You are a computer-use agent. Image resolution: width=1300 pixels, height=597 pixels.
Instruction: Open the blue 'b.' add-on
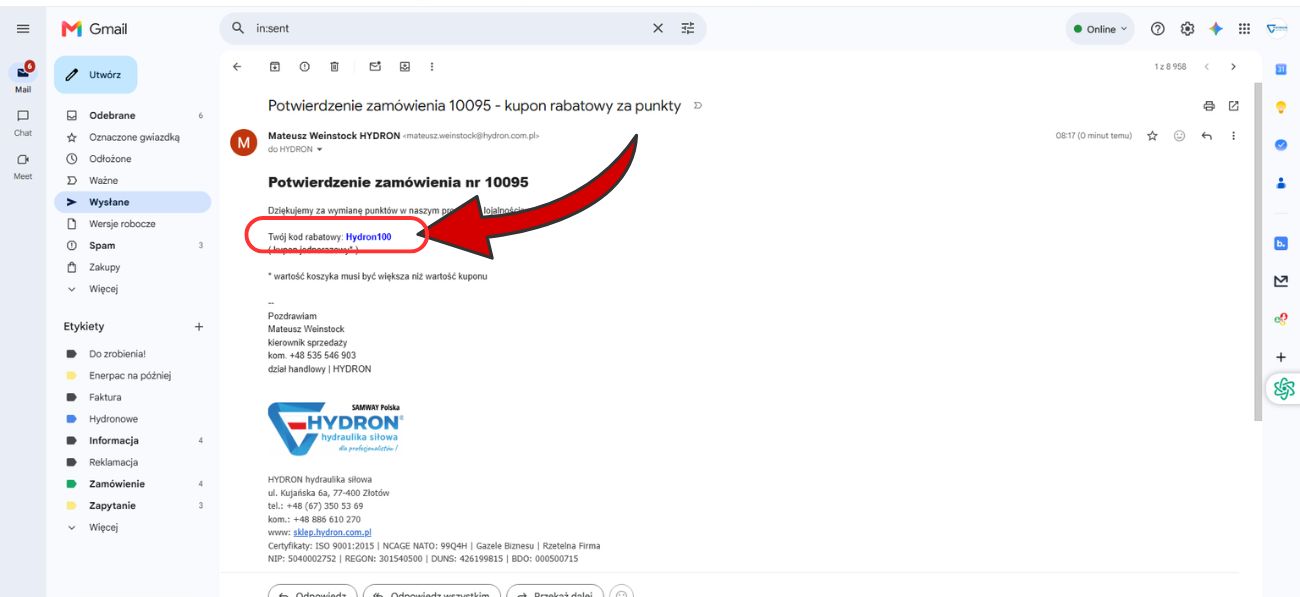(x=1280, y=243)
